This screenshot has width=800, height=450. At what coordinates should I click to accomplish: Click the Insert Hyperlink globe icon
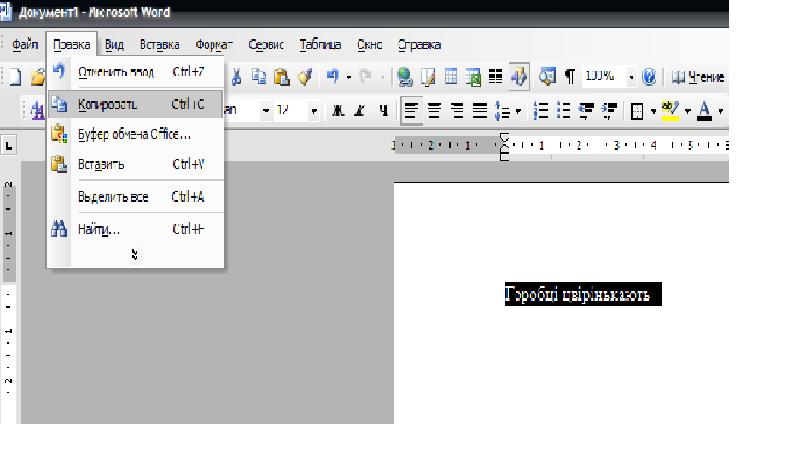click(405, 77)
